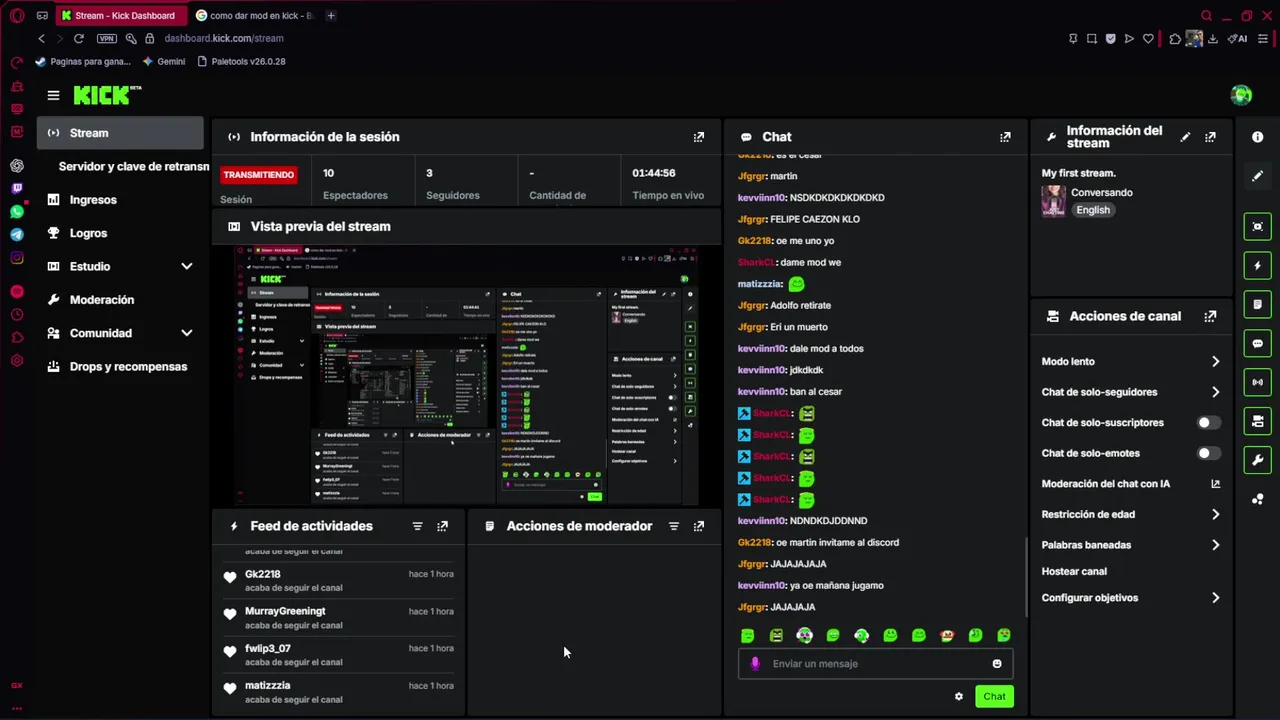The image size is (1280, 720).
Task: Click the Enviar un mensaje input field
Action: (875, 664)
